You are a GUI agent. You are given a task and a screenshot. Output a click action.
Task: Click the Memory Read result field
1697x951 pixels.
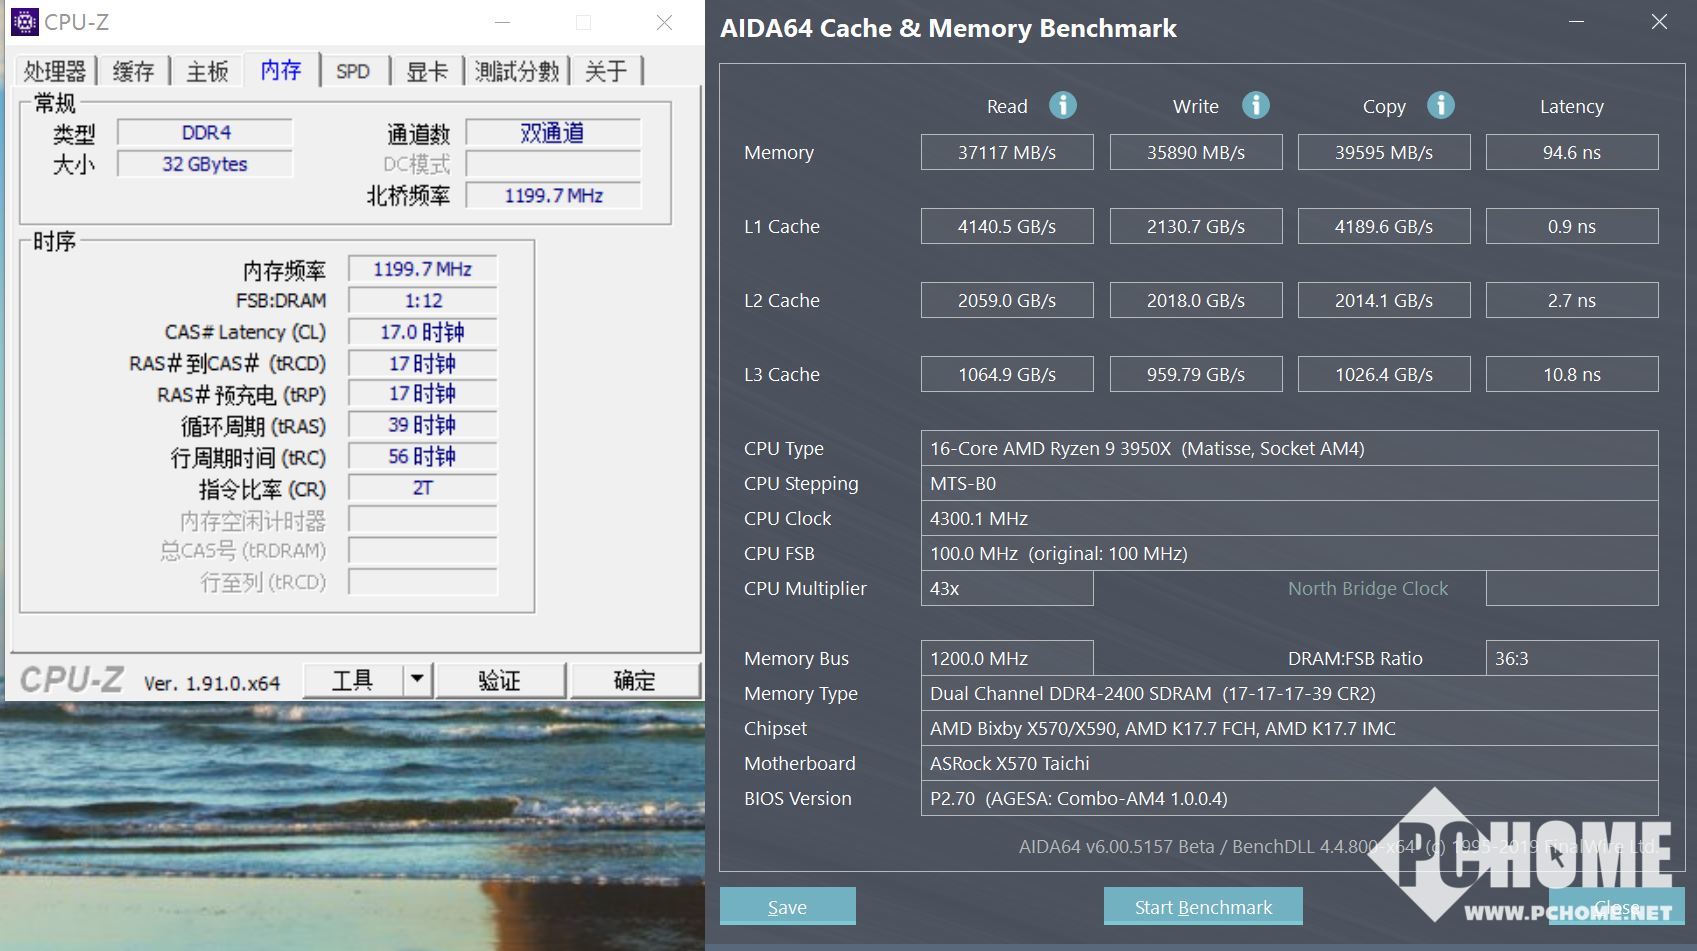[x=1007, y=153]
